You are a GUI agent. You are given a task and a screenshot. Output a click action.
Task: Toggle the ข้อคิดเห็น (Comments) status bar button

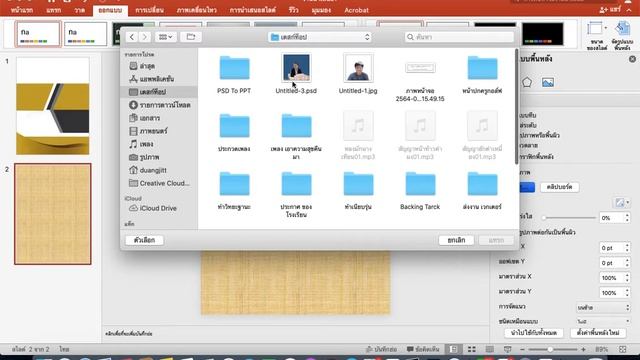(x=423, y=349)
